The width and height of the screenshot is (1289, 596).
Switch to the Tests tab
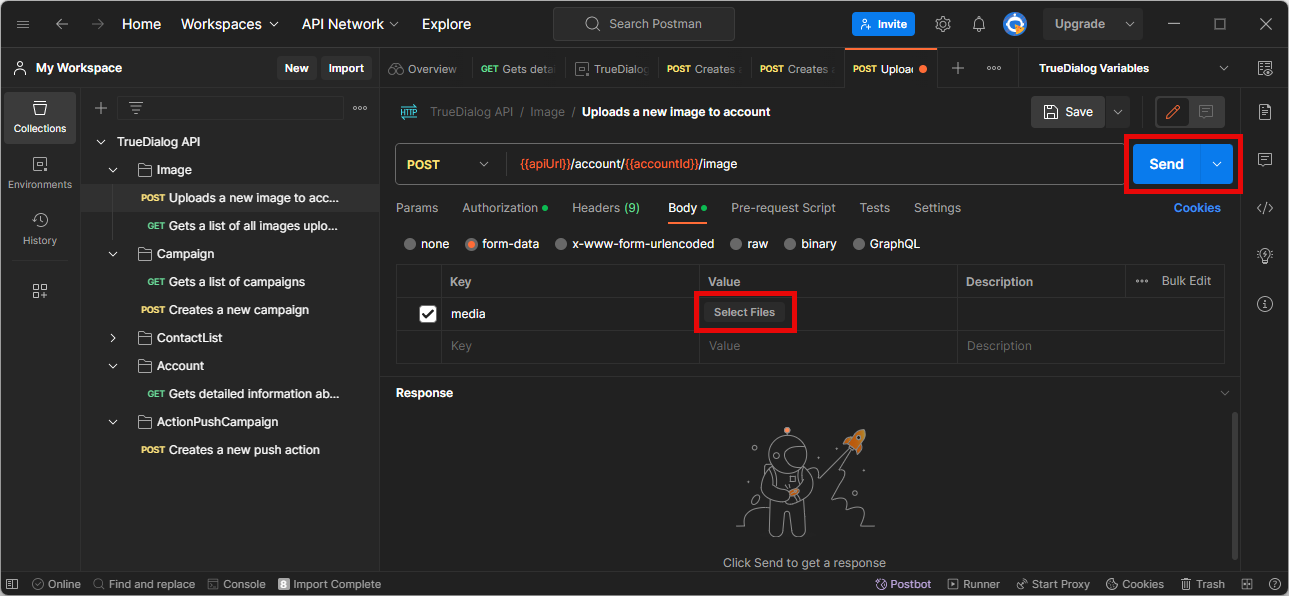874,208
